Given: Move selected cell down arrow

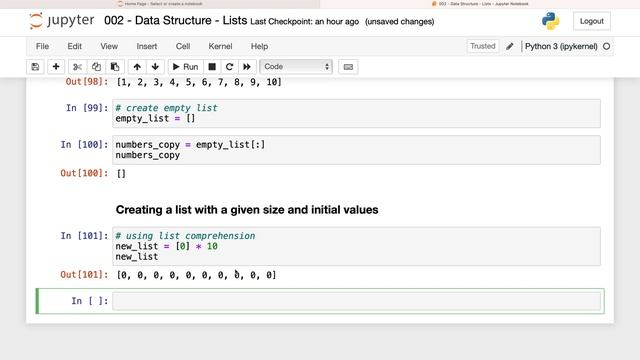Looking at the screenshot, I should tap(156, 67).
